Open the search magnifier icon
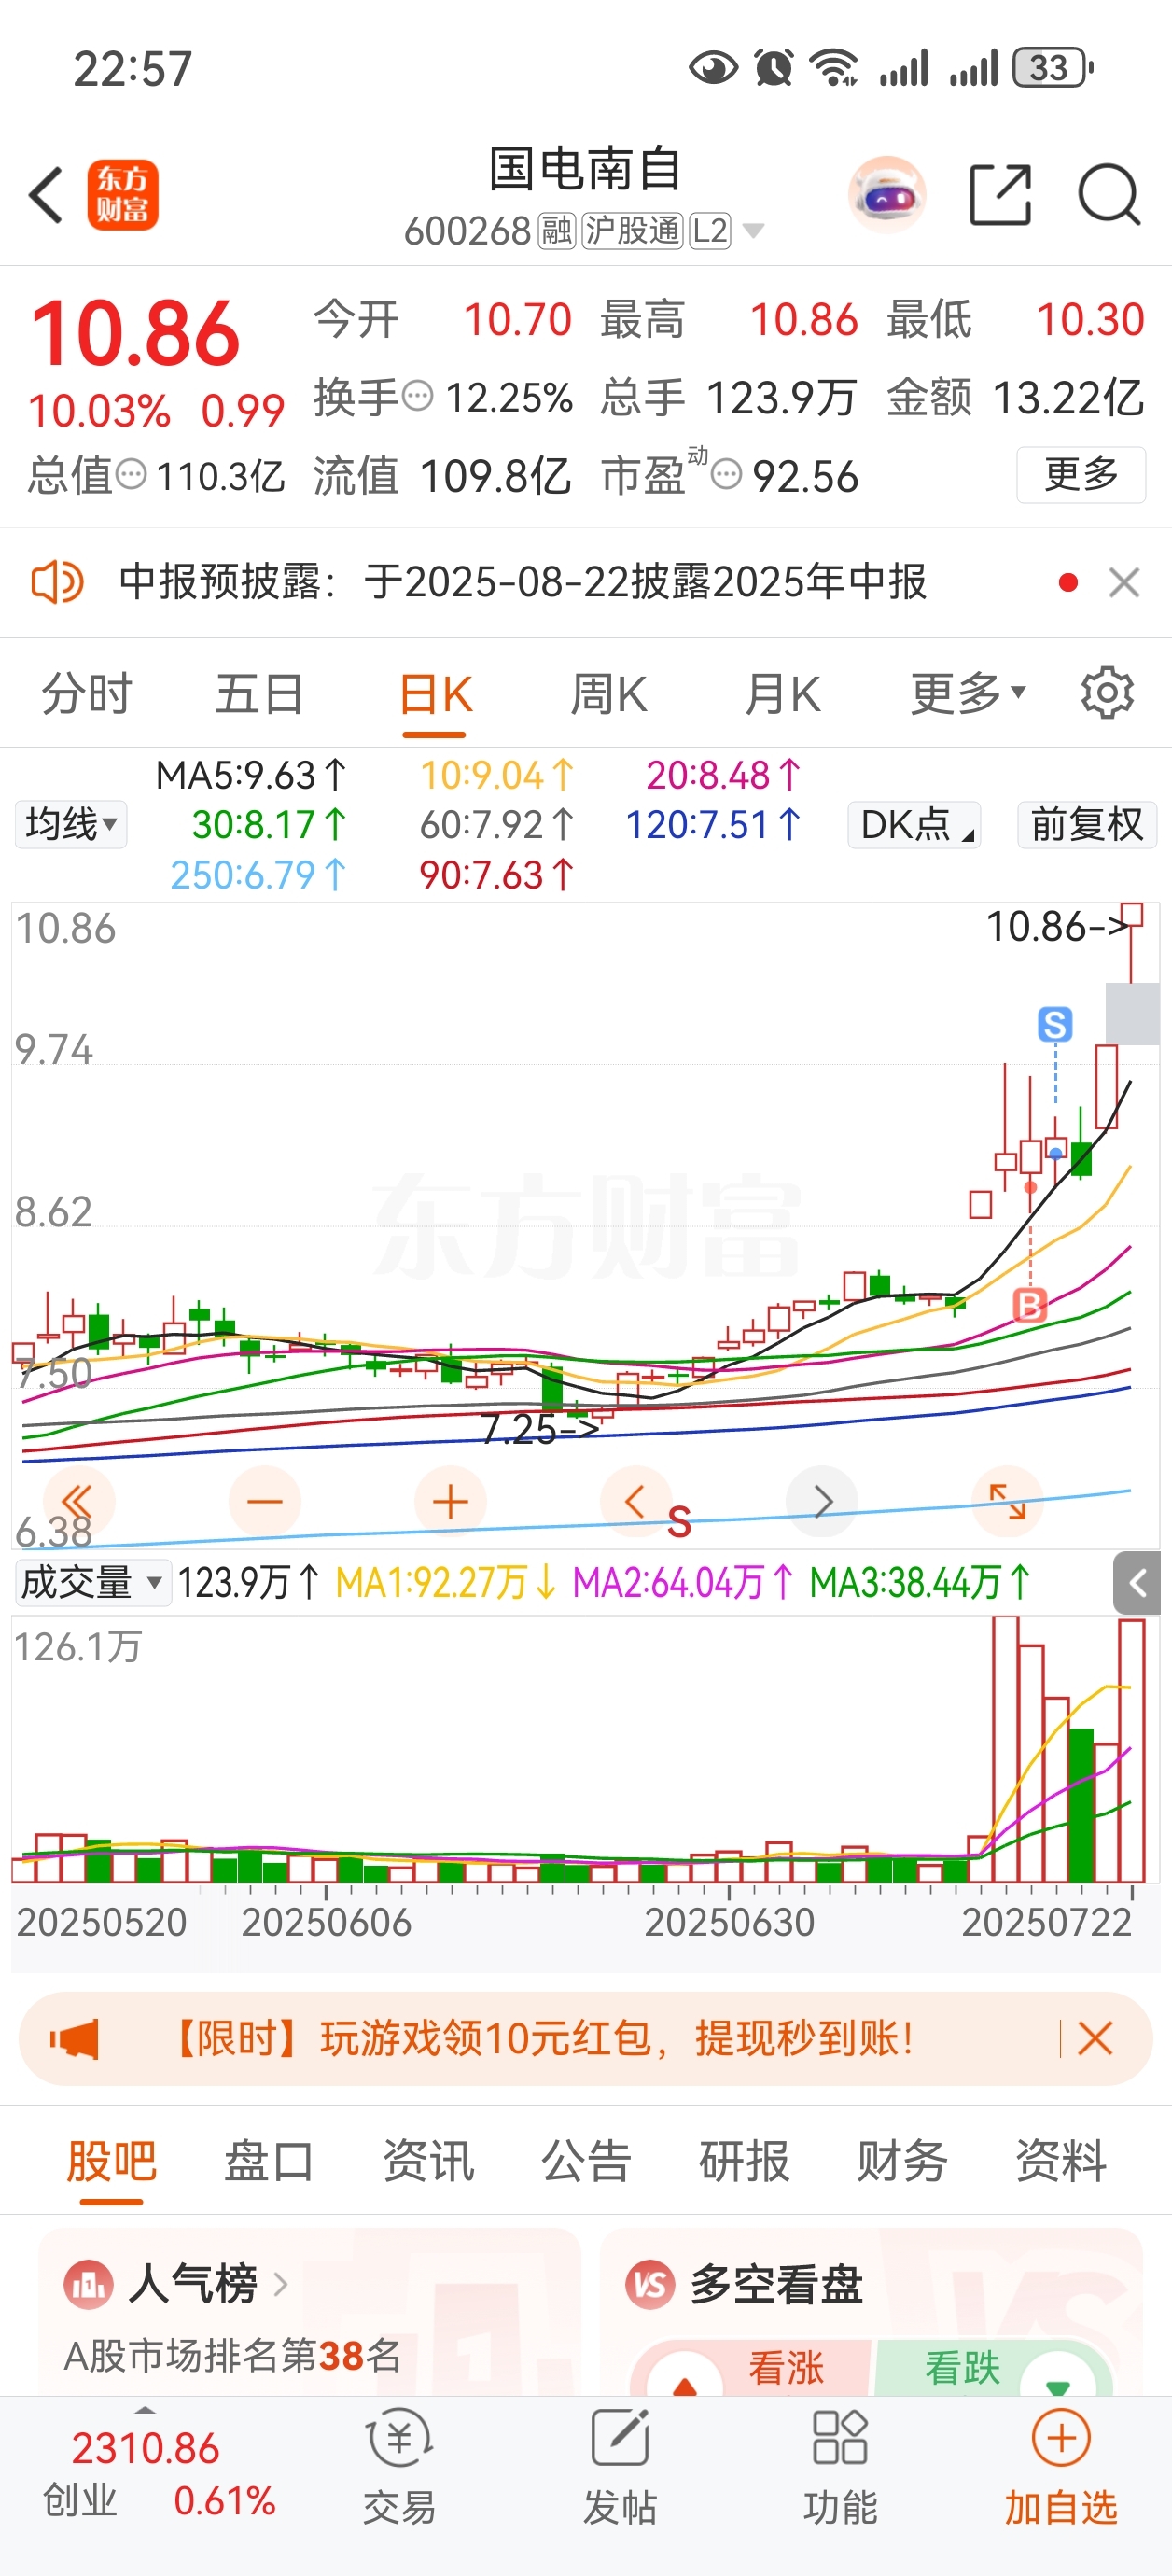 click(x=1109, y=194)
